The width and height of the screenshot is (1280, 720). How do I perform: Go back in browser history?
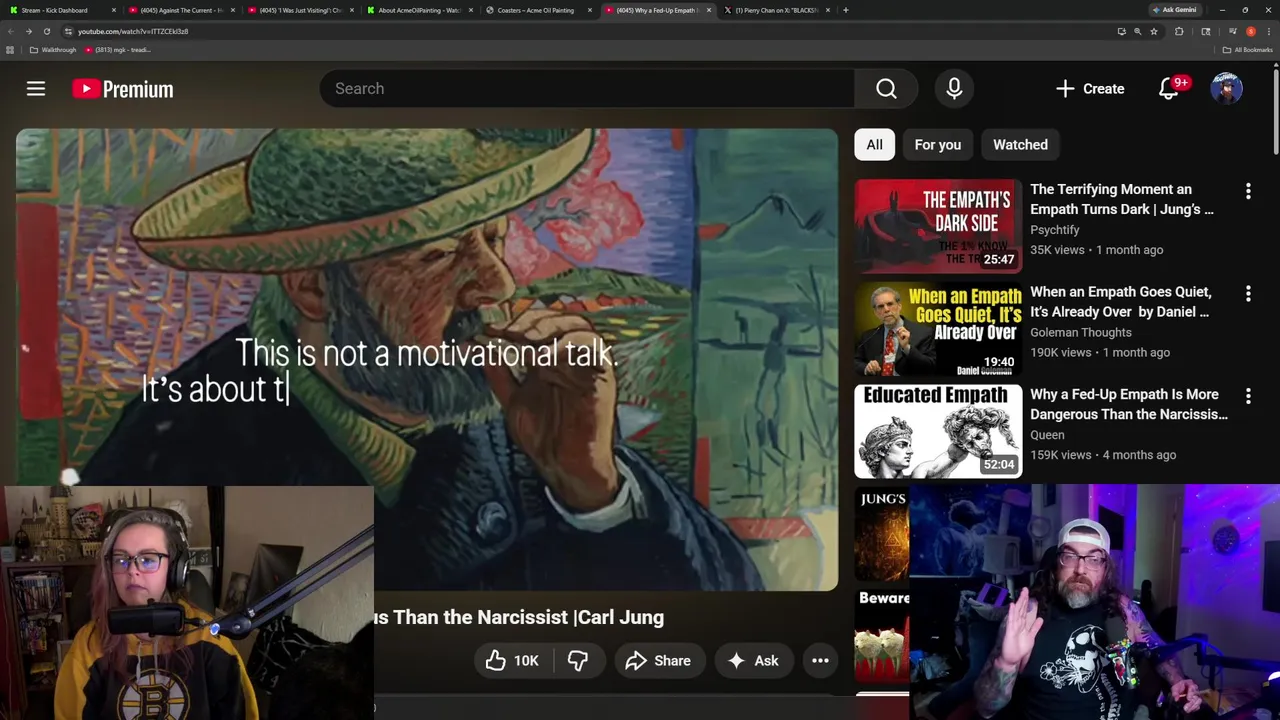tap(11, 31)
